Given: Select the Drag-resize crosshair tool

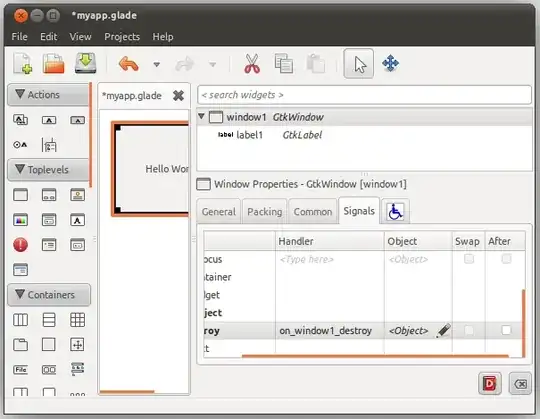Looking at the screenshot, I should point(390,63).
